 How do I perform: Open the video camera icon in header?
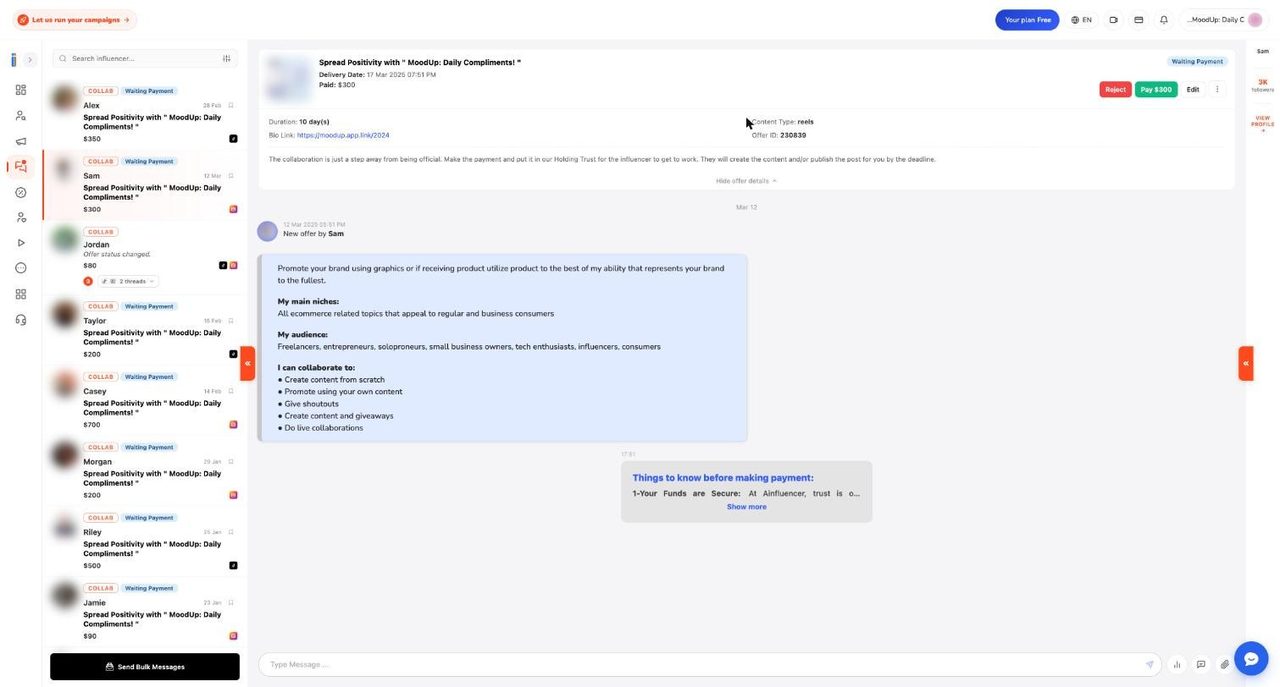coord(1113,19)
